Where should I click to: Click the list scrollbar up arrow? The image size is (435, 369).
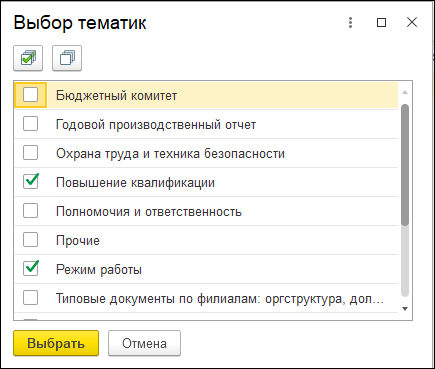[x=405, y=92]
